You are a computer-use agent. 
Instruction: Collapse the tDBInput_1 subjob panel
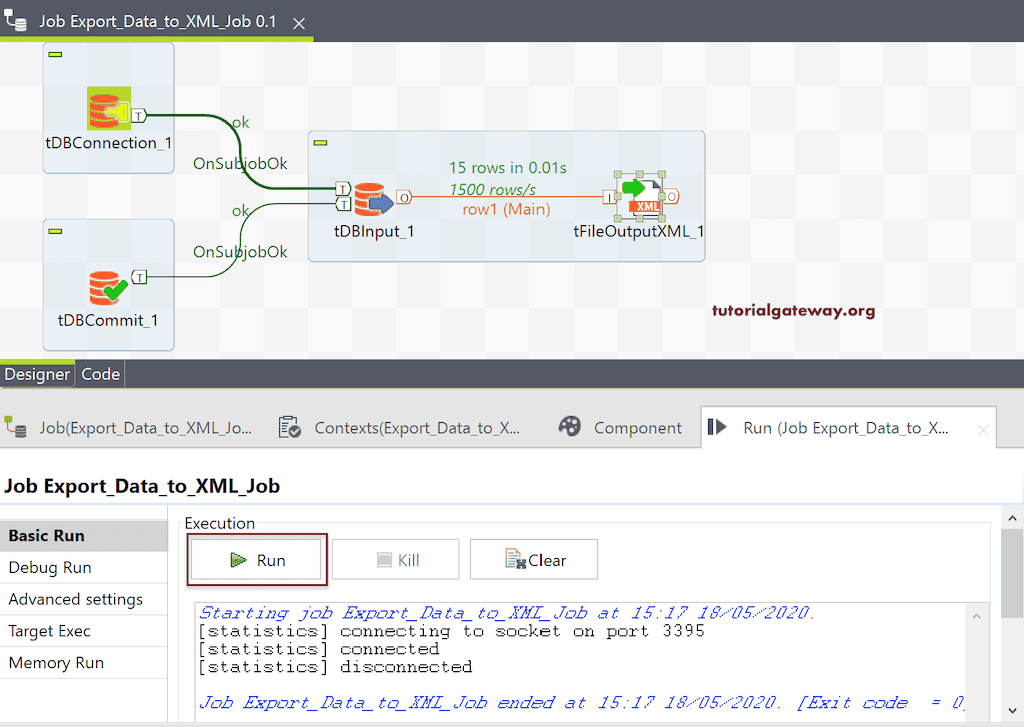coord(320,143)
